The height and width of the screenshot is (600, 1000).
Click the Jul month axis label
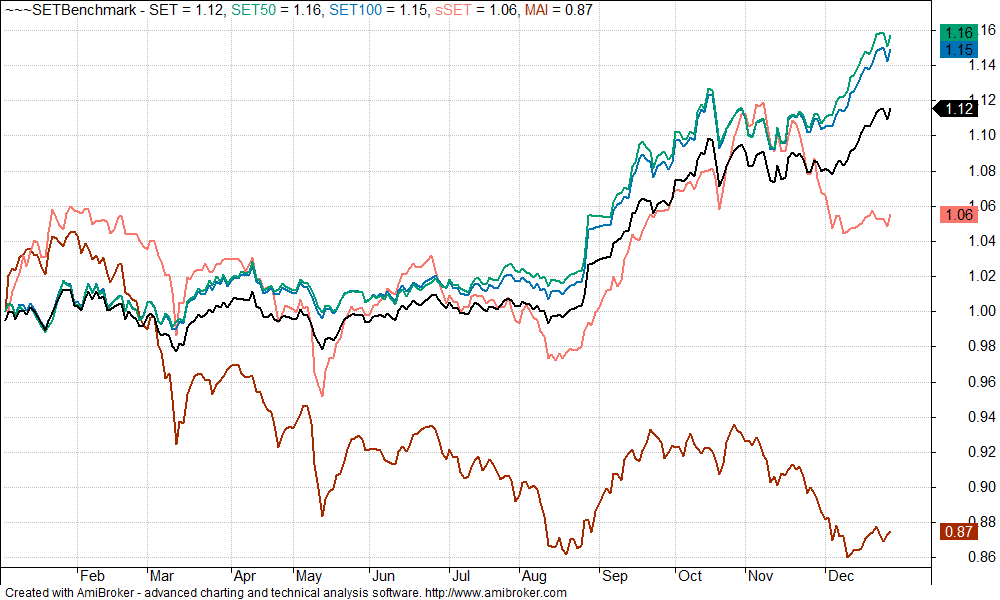pos(460,576)
